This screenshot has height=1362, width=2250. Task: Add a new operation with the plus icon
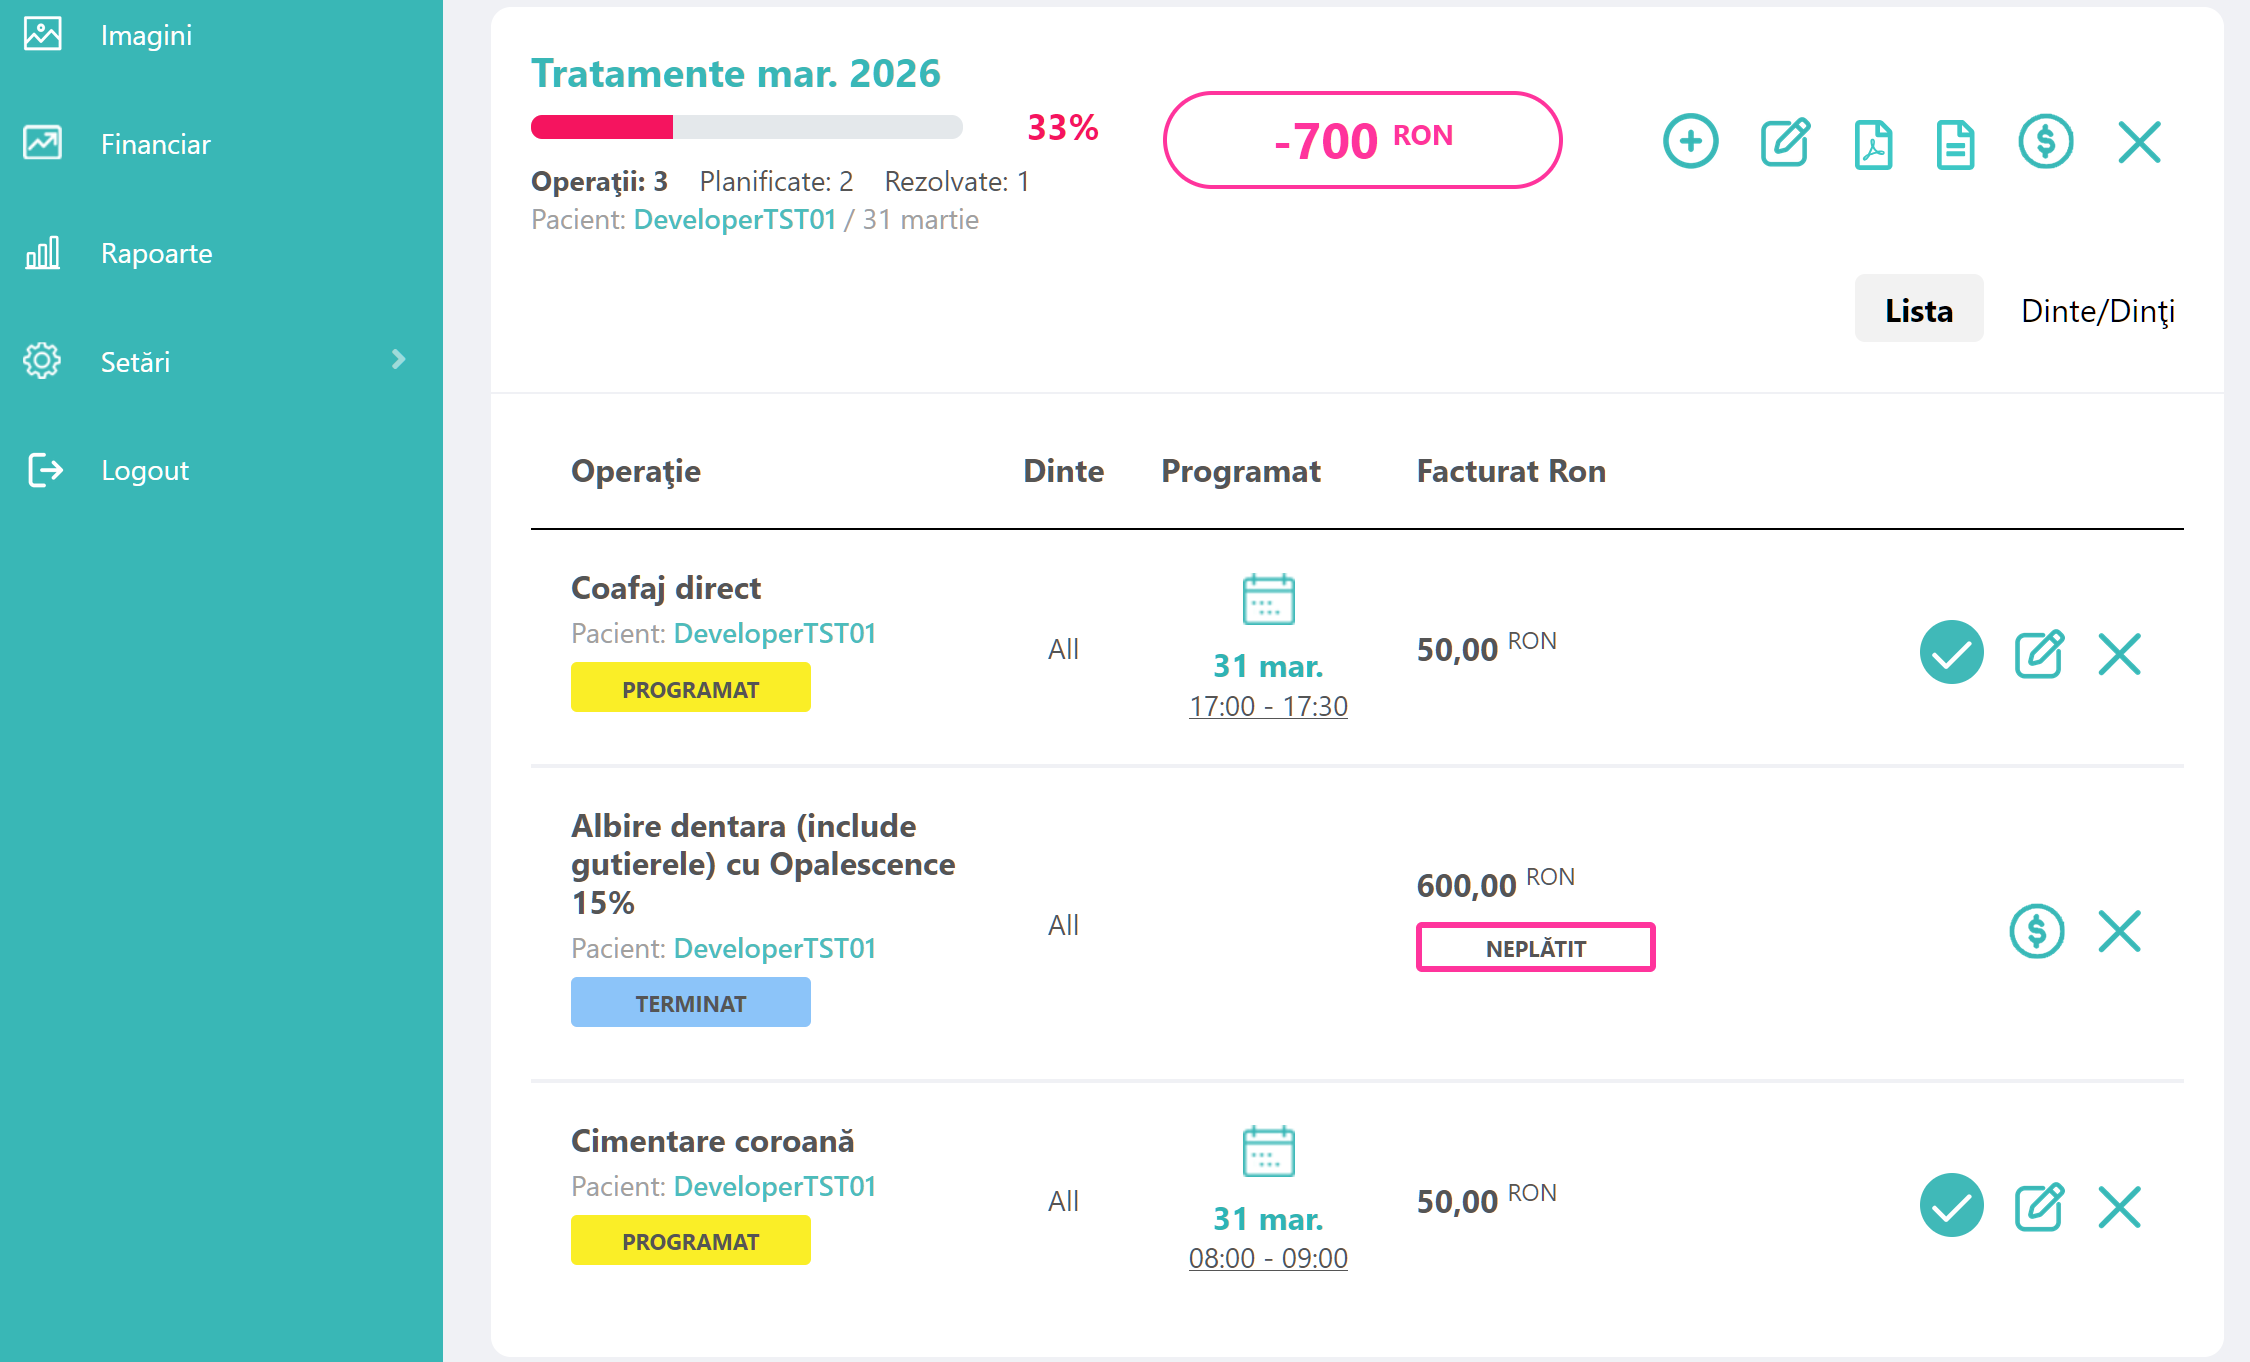[1691, 142]
